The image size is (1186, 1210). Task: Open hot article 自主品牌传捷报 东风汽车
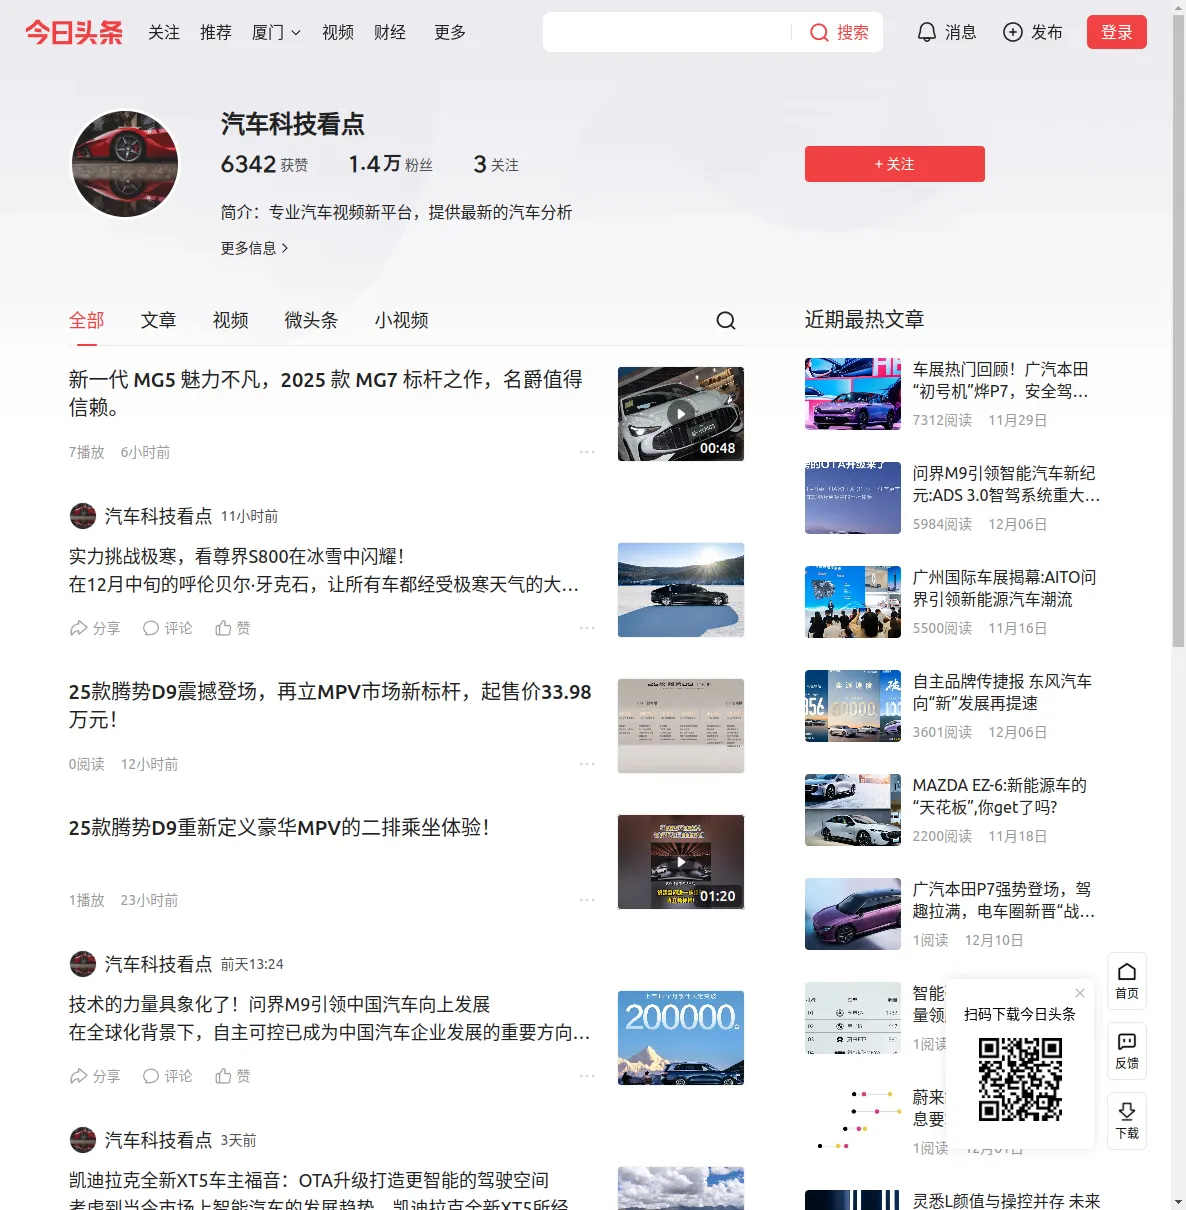click(x=1002, y=692)
